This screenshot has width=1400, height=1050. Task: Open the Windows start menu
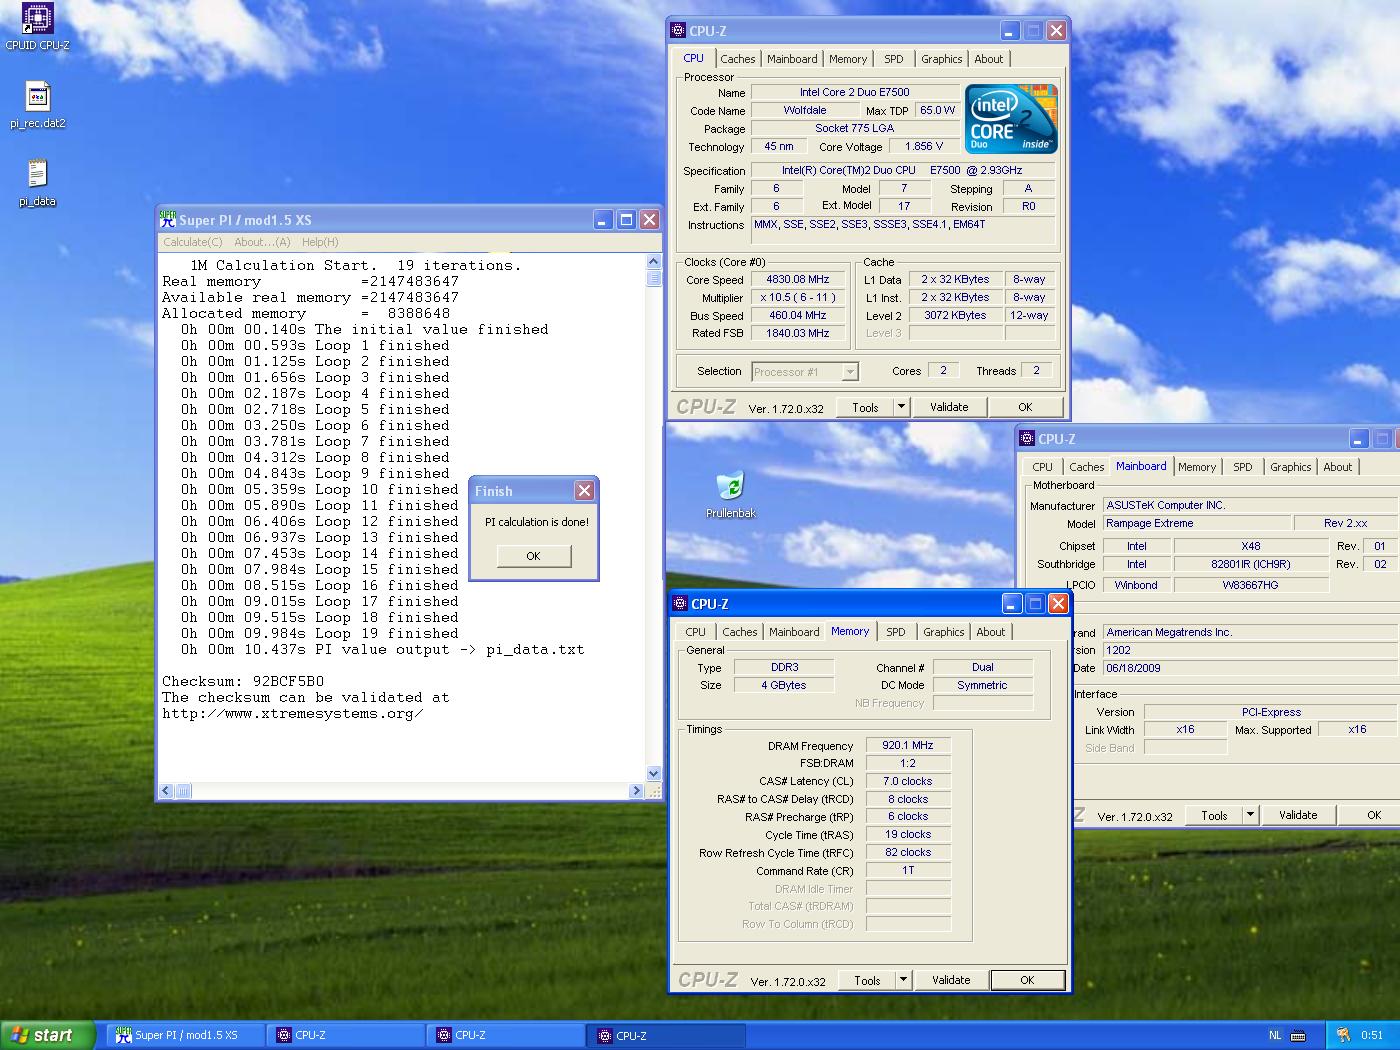(48, 1036)
